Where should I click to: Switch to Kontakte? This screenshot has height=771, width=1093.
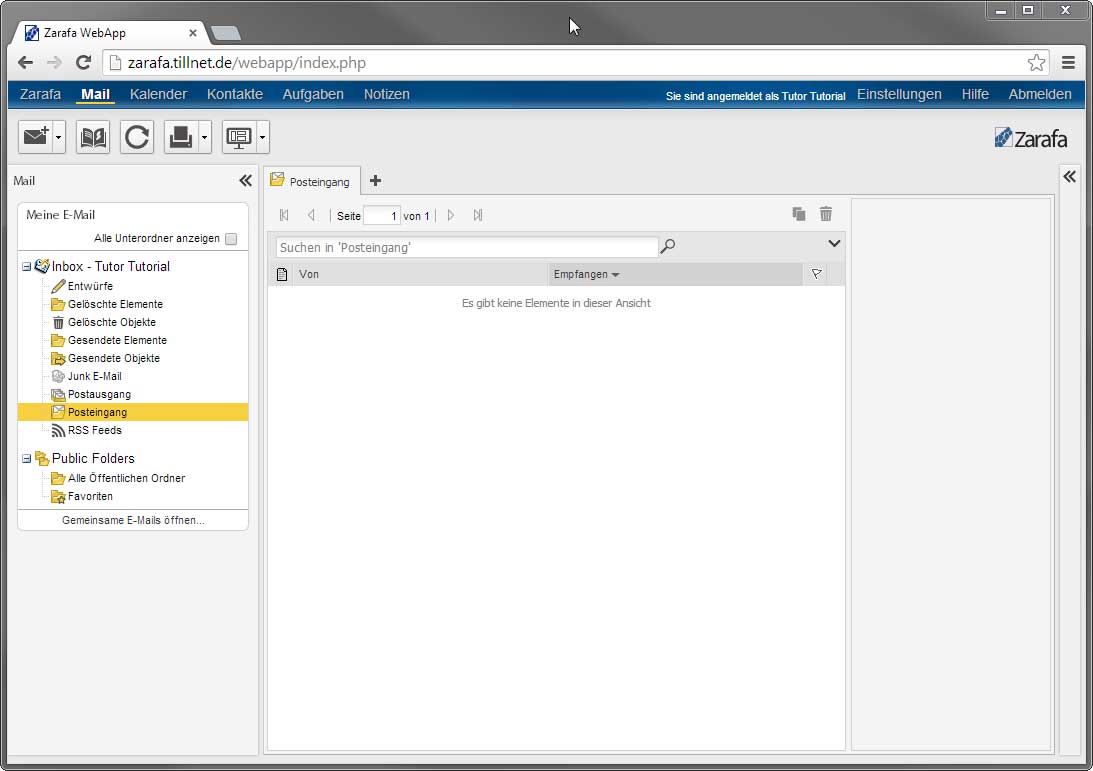click(x=235, y=94)
